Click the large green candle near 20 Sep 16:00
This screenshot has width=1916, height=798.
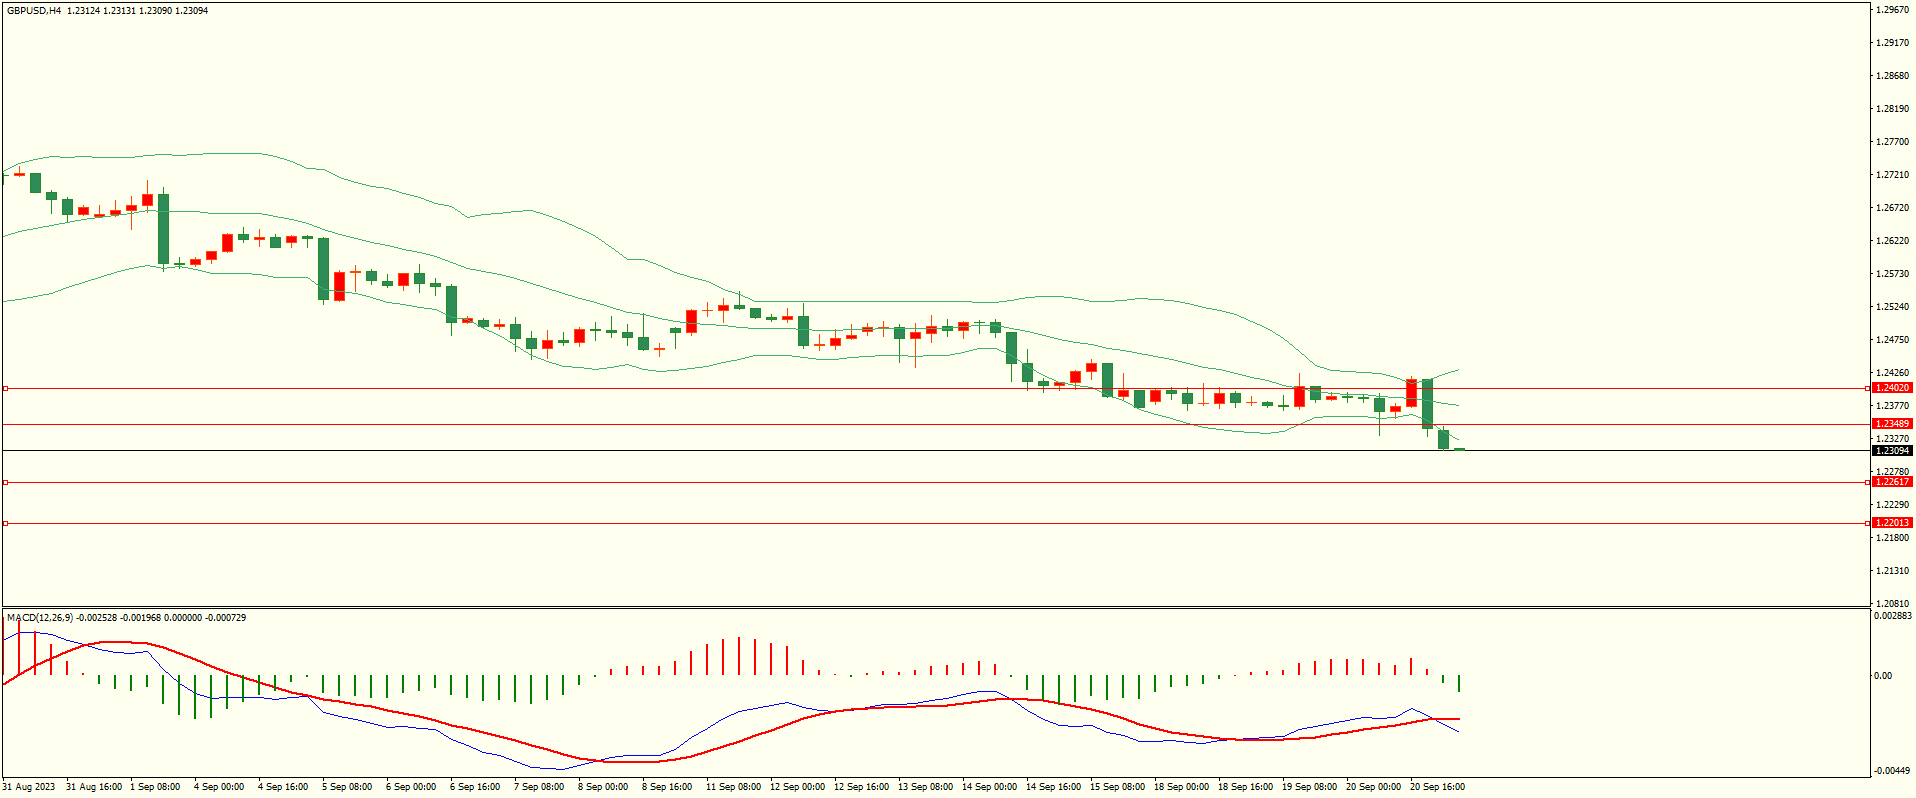pos(1427,403)
